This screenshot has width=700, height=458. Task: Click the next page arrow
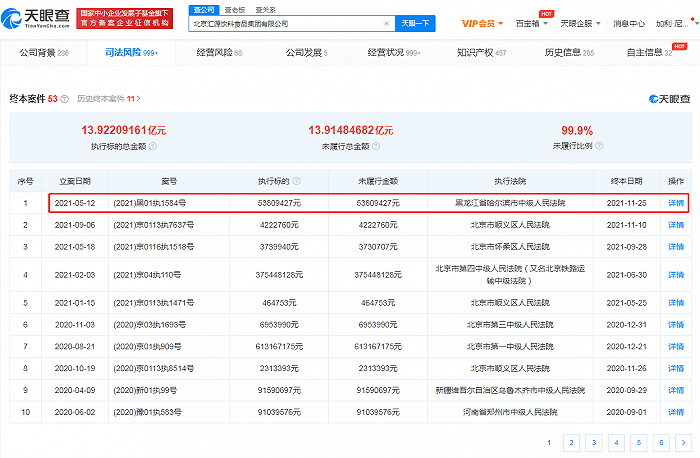click(684, 441)
